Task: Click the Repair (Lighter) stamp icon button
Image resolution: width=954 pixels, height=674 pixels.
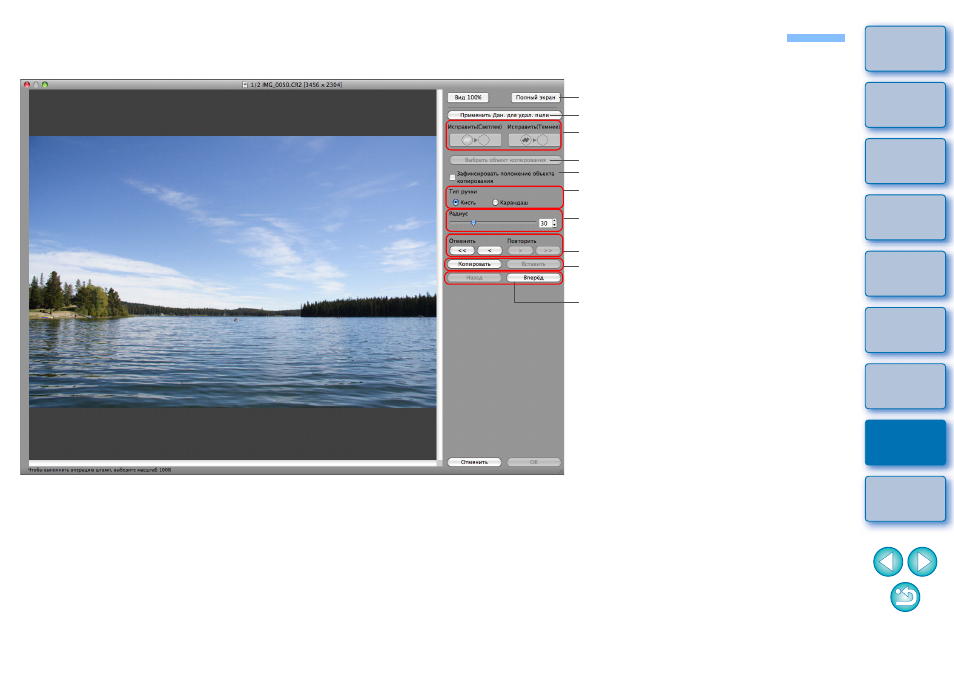Action: (475, 140)
